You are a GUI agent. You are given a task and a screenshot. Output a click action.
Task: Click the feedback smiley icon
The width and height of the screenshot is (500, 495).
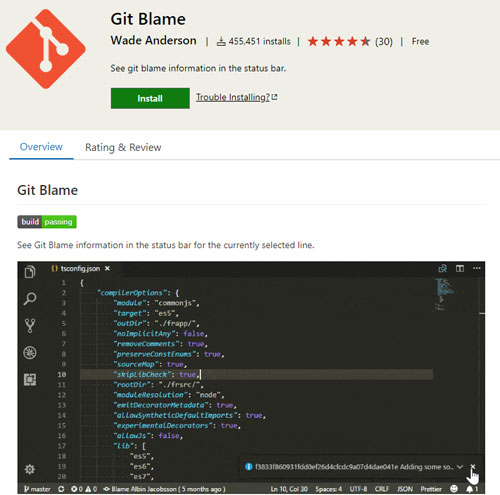(x=454, y=489)
